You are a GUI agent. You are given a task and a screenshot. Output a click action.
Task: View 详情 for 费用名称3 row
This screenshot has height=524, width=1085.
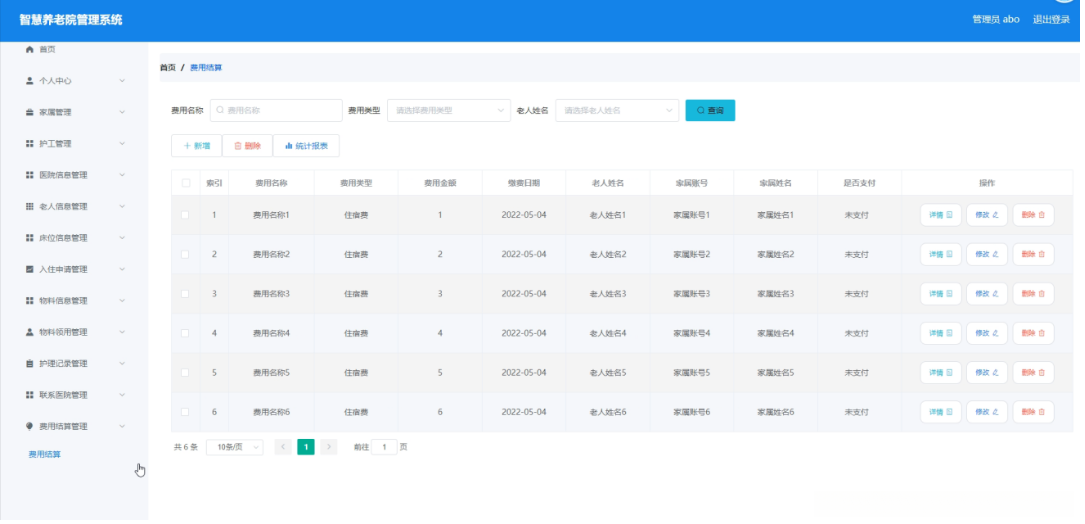[940, 293]
